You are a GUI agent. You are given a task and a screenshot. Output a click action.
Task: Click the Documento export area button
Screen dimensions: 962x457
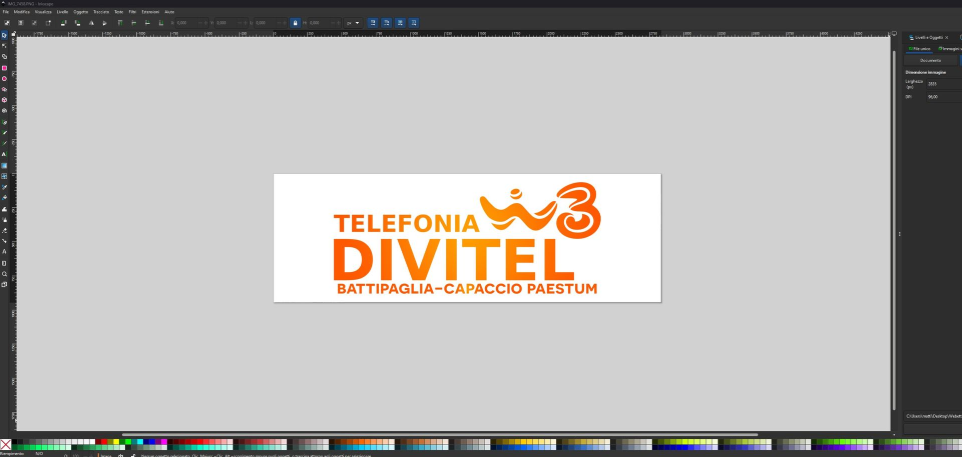click(x=930, y=60)
